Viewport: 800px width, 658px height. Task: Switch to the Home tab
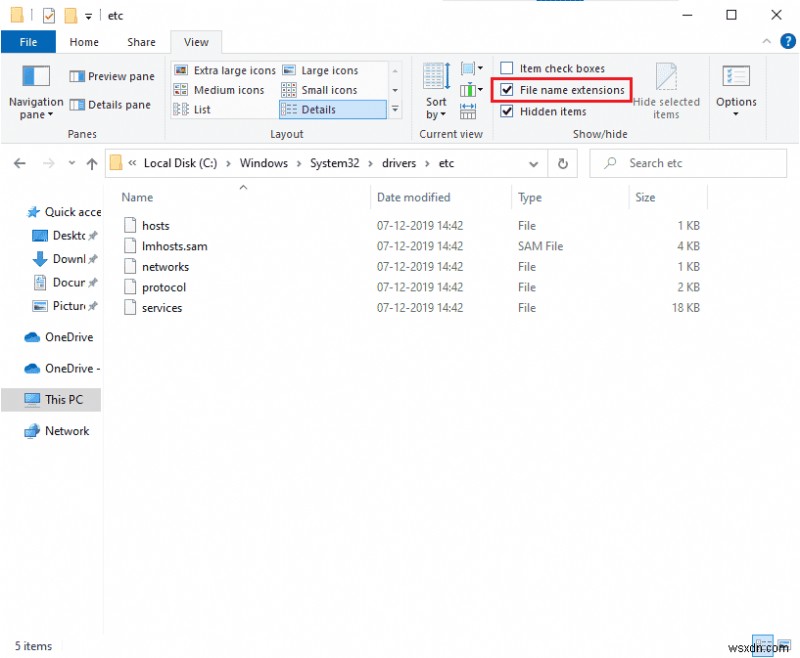[84, 42]
